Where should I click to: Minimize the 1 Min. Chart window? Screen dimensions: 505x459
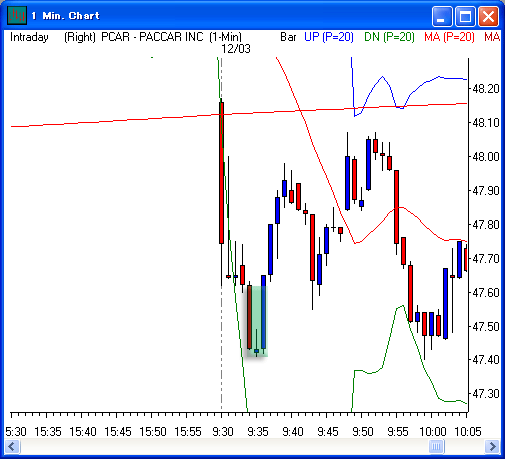click(442, 16)
